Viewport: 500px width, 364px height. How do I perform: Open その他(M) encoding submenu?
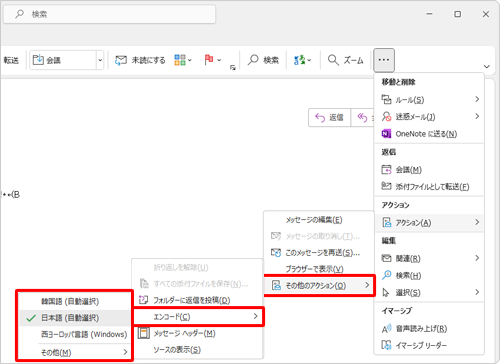75,352
